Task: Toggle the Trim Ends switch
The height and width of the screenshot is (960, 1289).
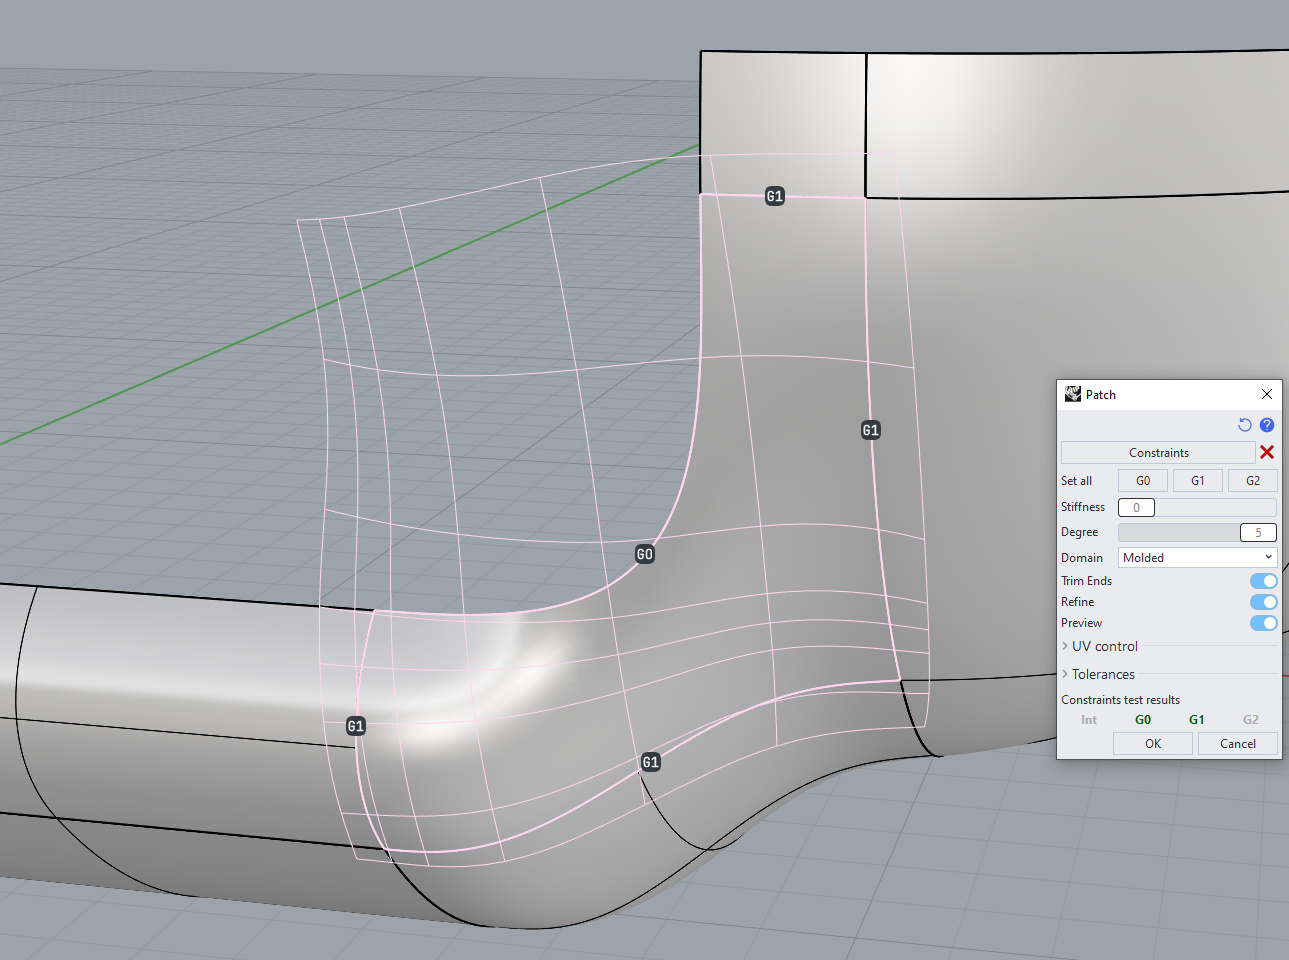Action: point(1264,581)
